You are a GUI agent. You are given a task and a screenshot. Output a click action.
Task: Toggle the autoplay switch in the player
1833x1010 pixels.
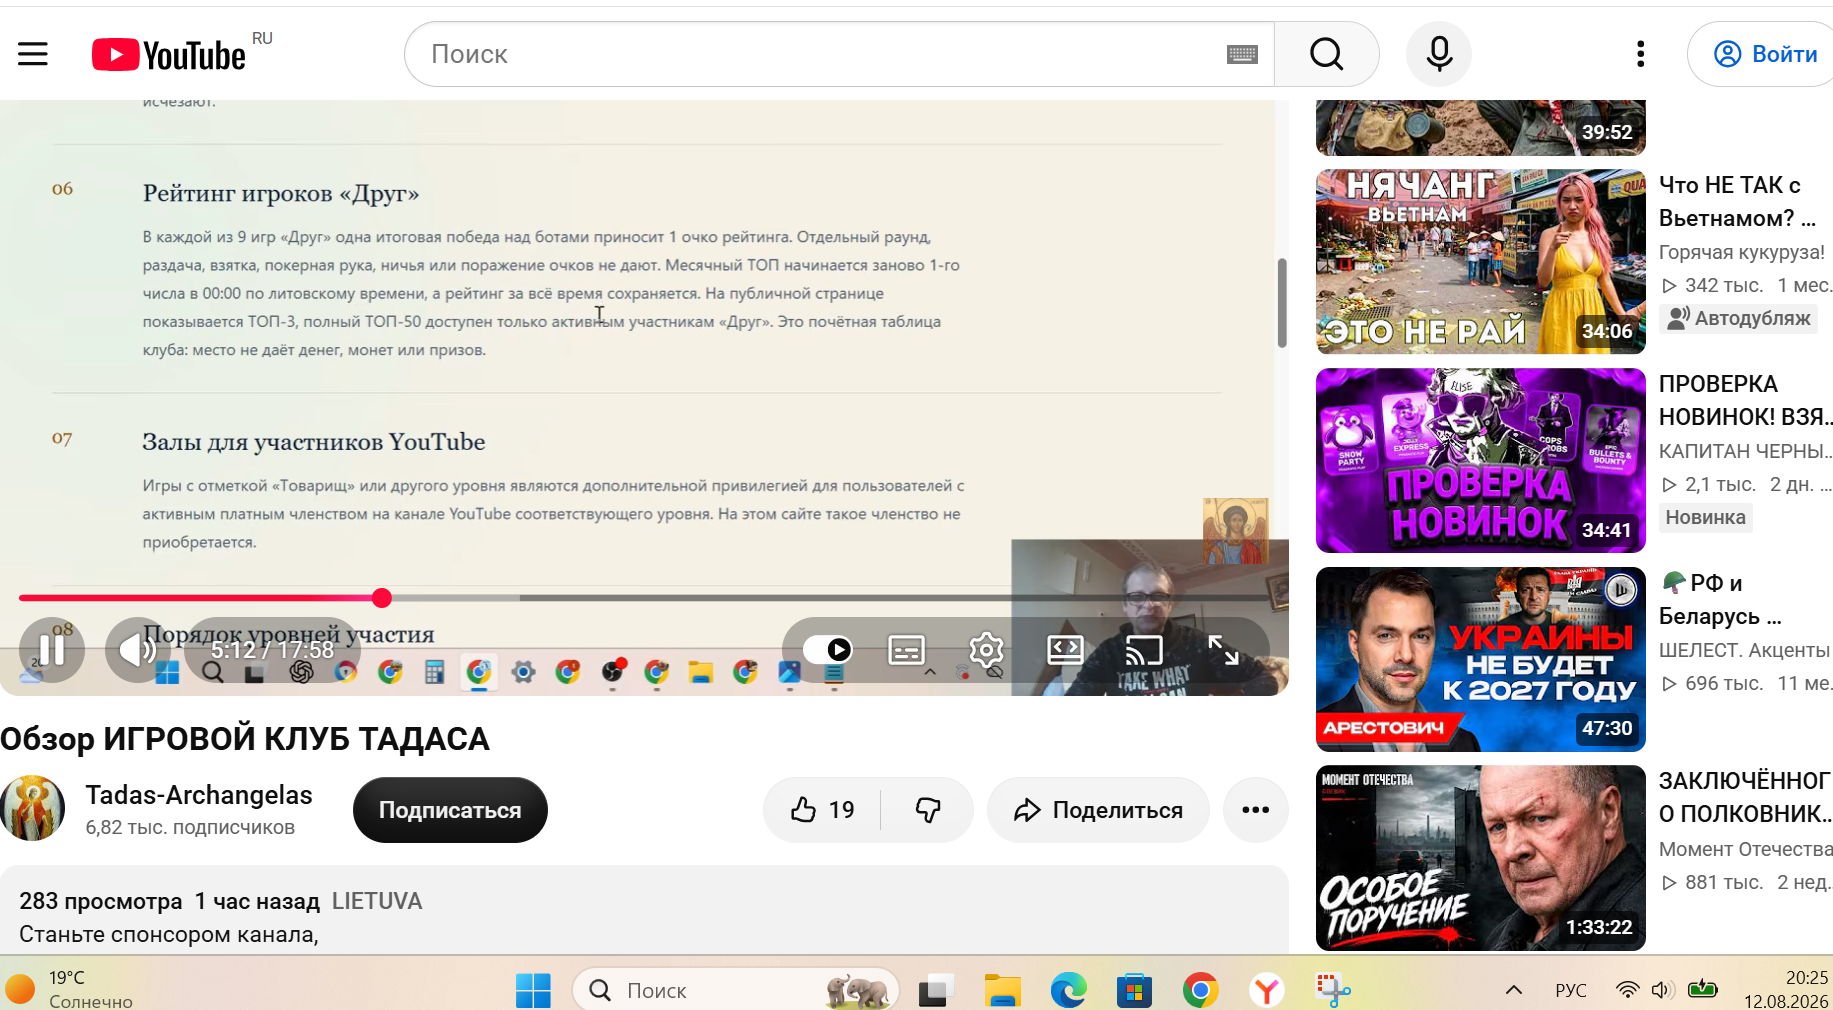coord(828,650)
